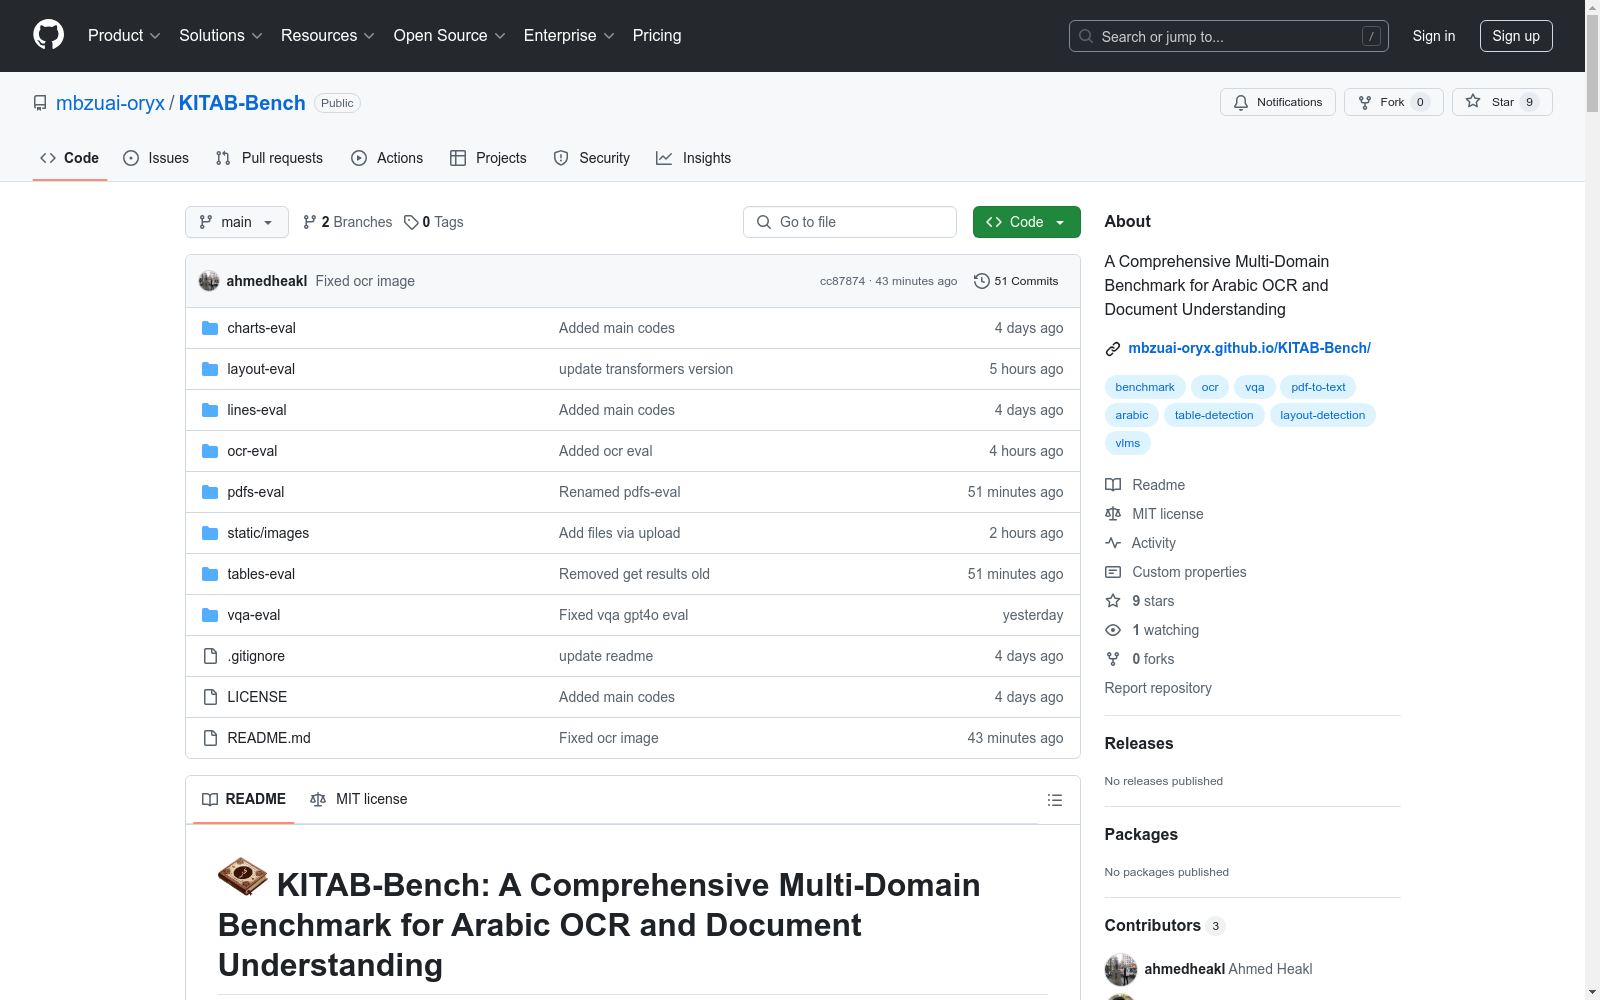Click the Star icon button
The image size is (1600, 1000).
tap(1473, 101)
